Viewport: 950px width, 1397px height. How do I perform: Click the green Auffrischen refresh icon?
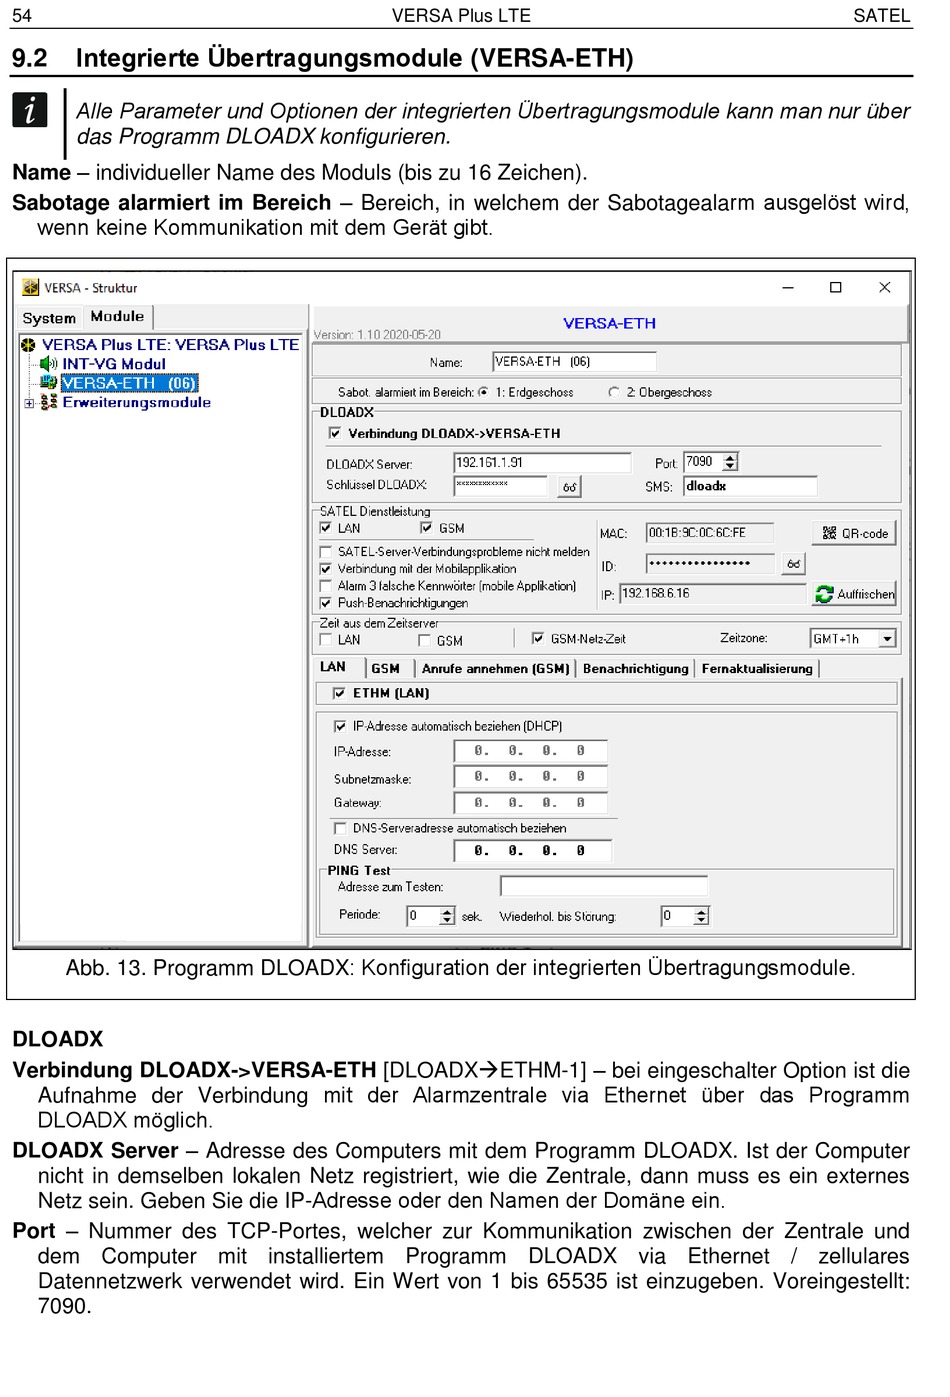coord(824,595)
